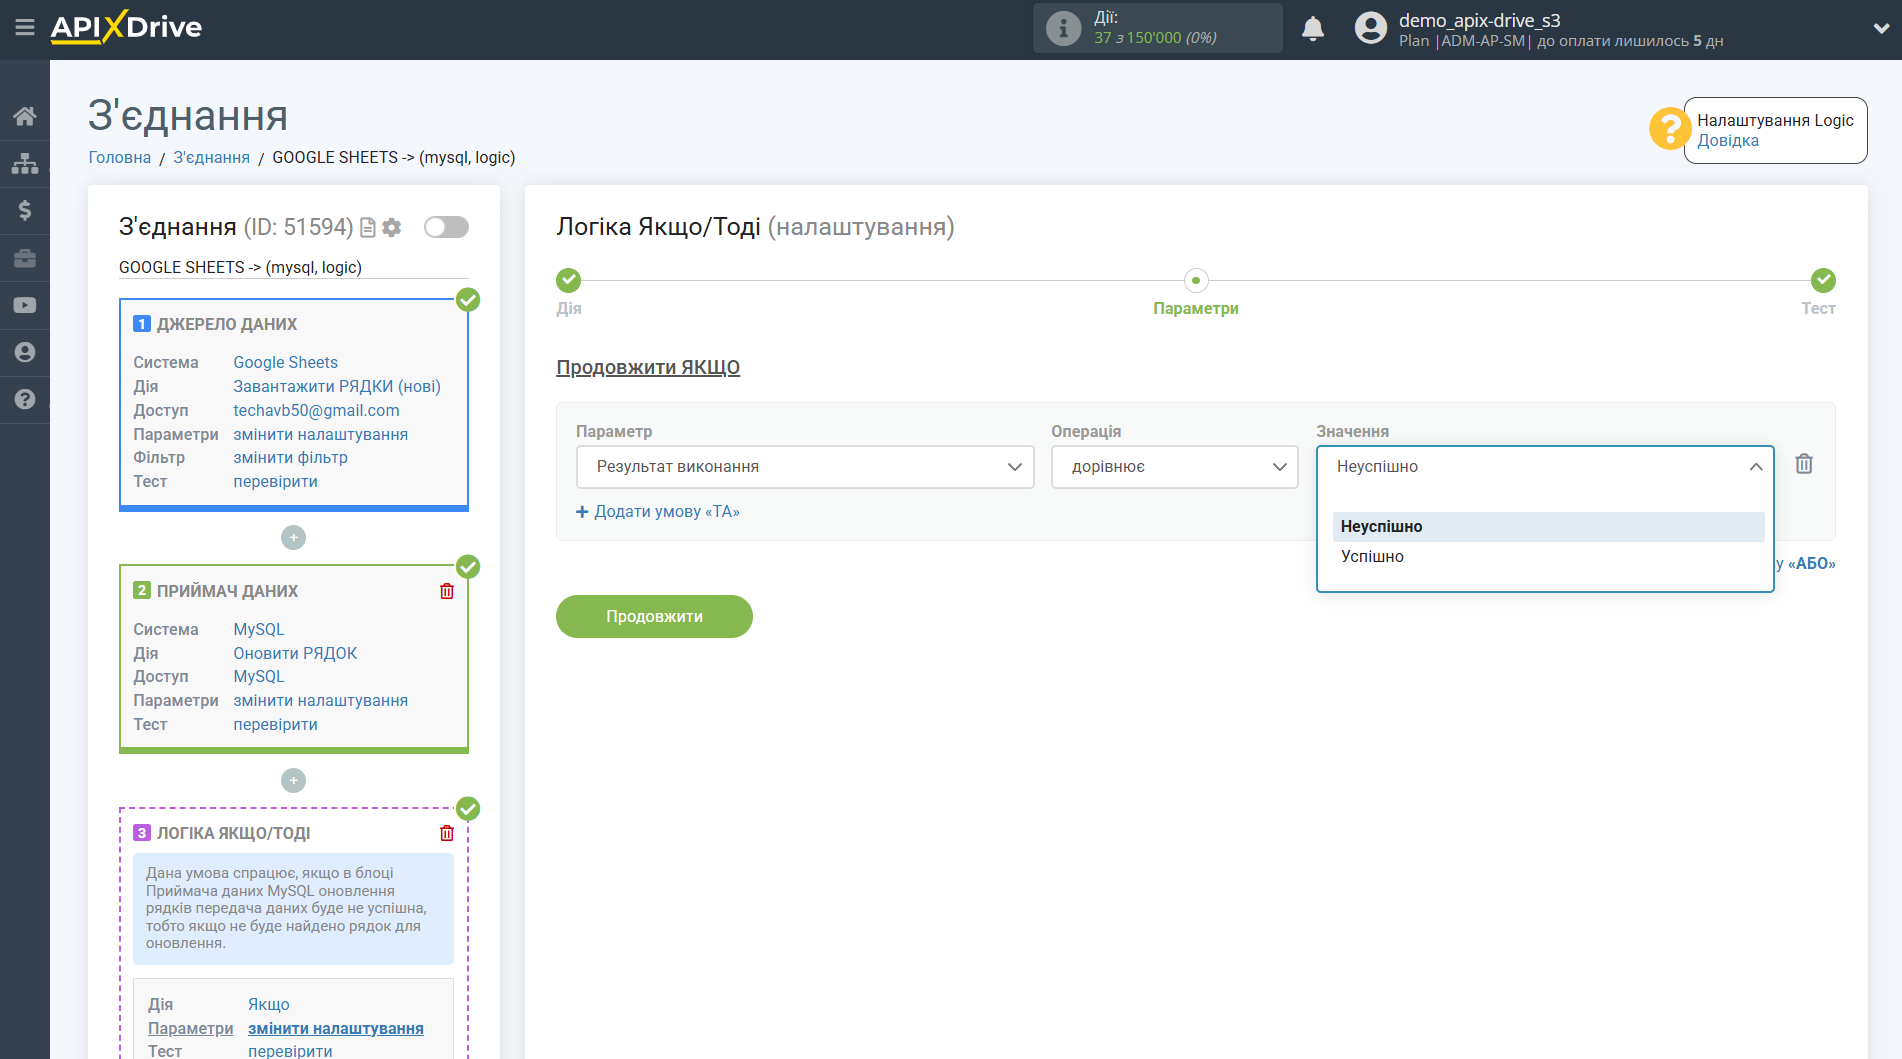Click the Продовжити button
The height and width of the screenshot is (1059, 1902).
coord(654,617)
